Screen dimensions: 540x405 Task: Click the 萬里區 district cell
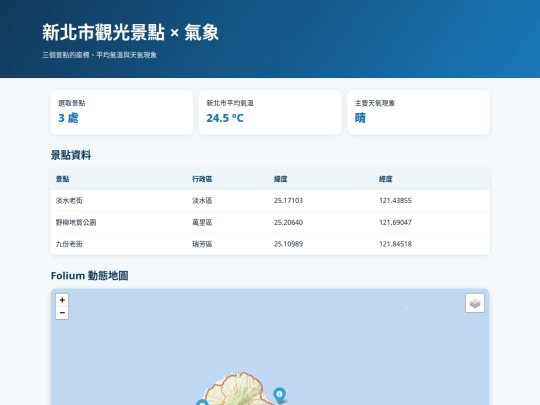[202, 222]
